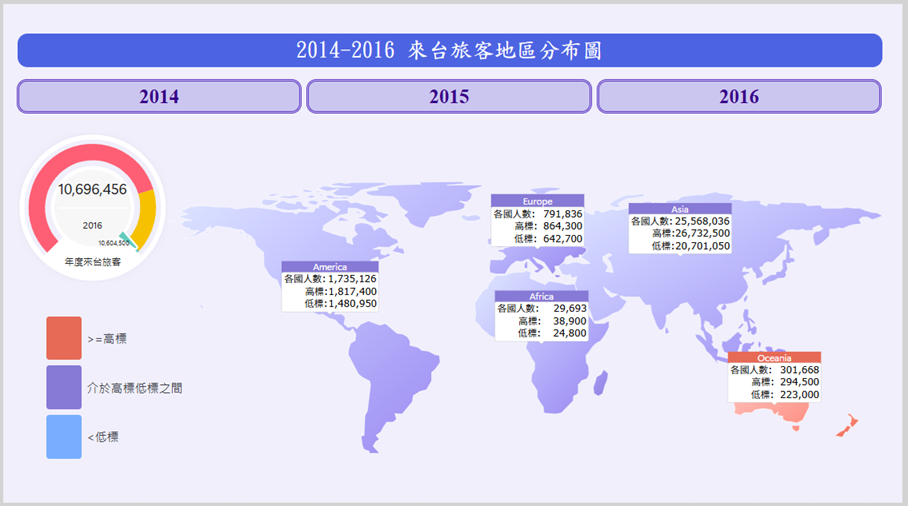This screenshot has height=506, width=908.
Task: Switch to the 2016 year button
Action: tap(738, 97)
